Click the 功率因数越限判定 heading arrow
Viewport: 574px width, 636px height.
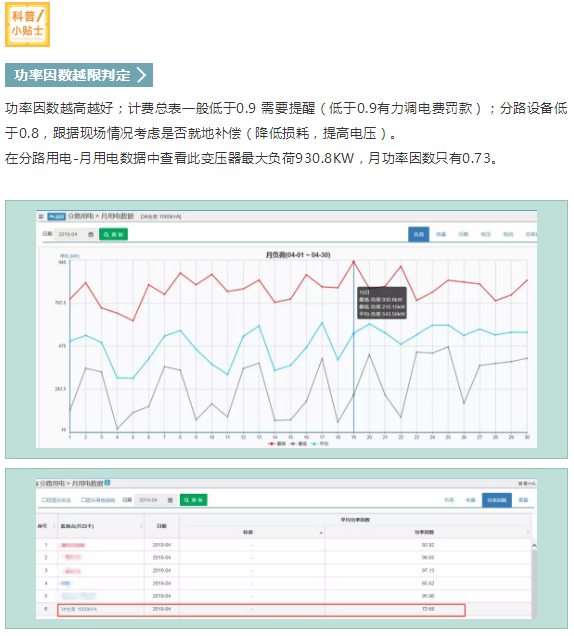(141, 75)
